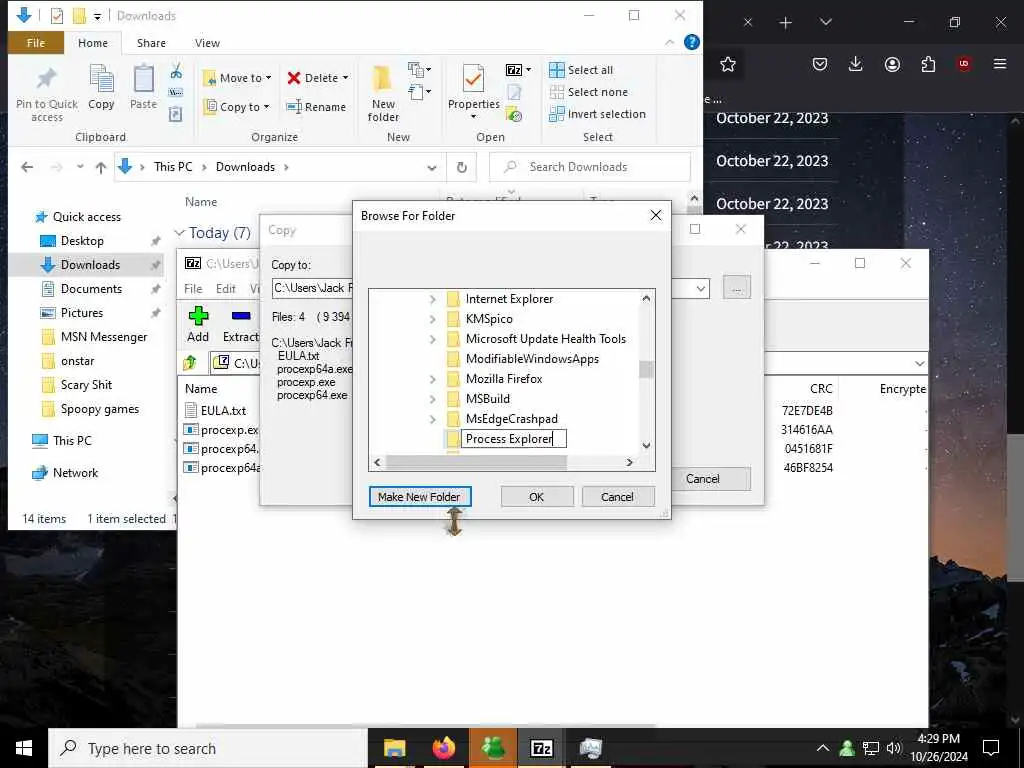Click the Back arrow in File Explorer
The width and height of the screenshot is (1024, 768).
pyautogui.click(x=27, y=167)
